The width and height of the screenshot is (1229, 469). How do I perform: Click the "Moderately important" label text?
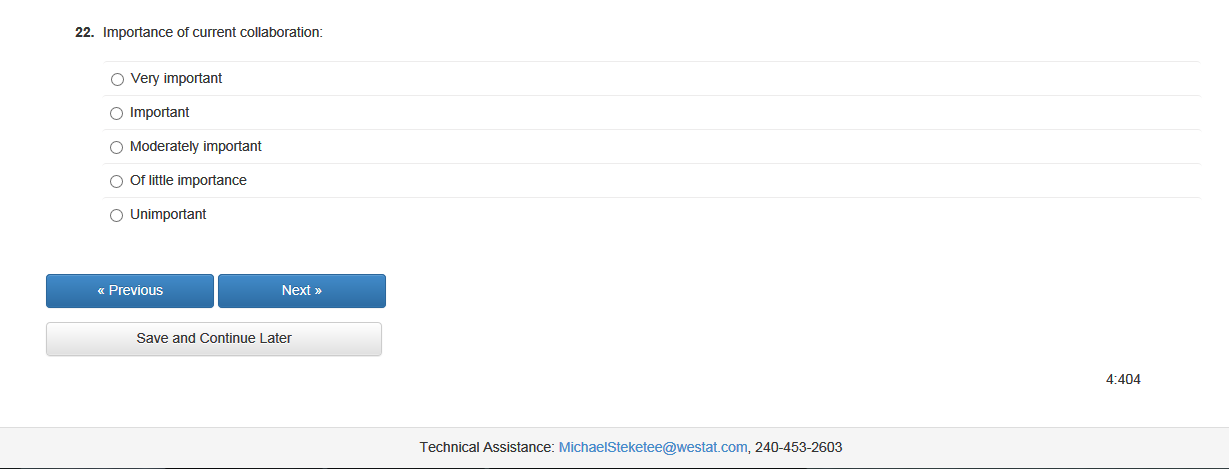pyautogui.click(x=196, y=146)
